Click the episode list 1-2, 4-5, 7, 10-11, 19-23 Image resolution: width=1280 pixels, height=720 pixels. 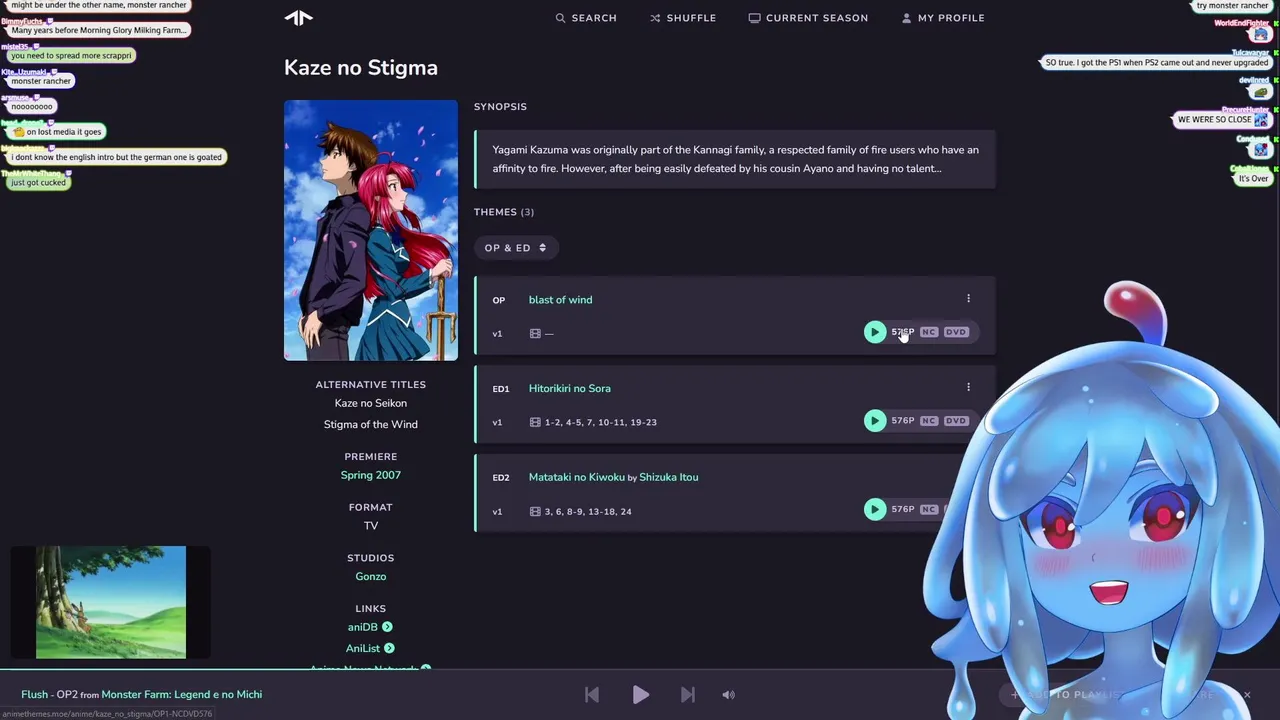click(x=600, y=423)
